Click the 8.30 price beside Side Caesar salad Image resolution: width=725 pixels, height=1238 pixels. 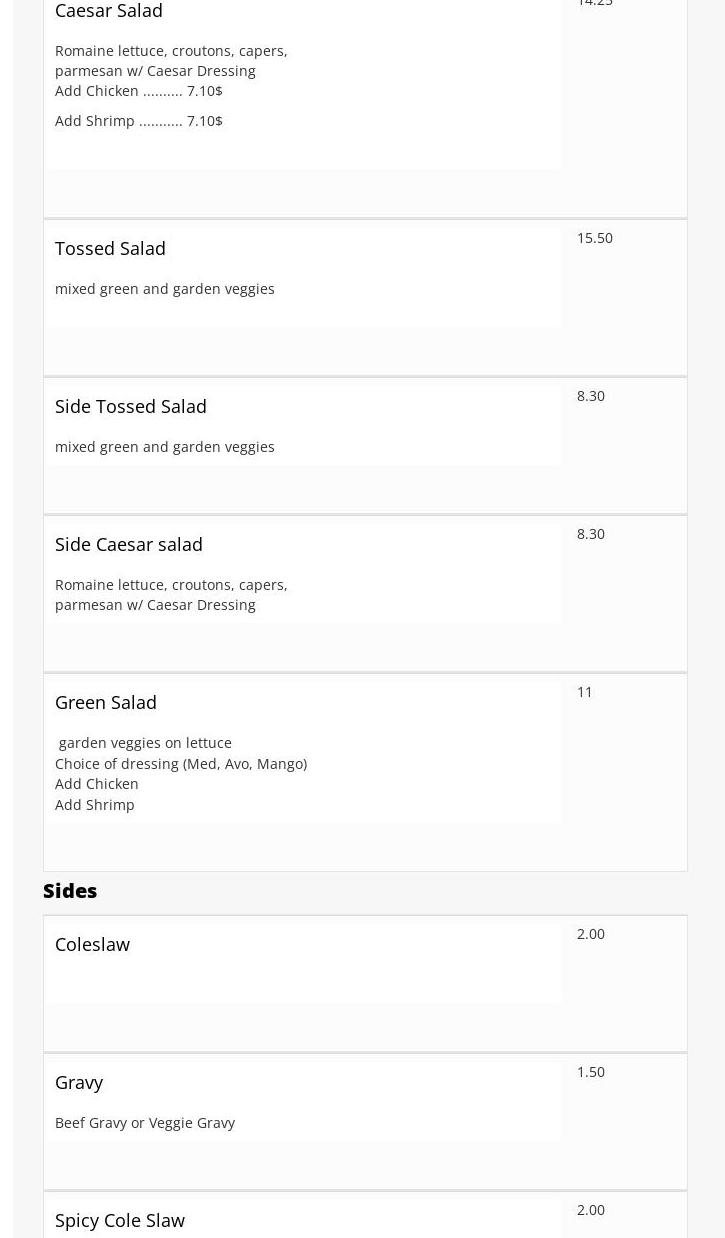[x=590, y=534]
